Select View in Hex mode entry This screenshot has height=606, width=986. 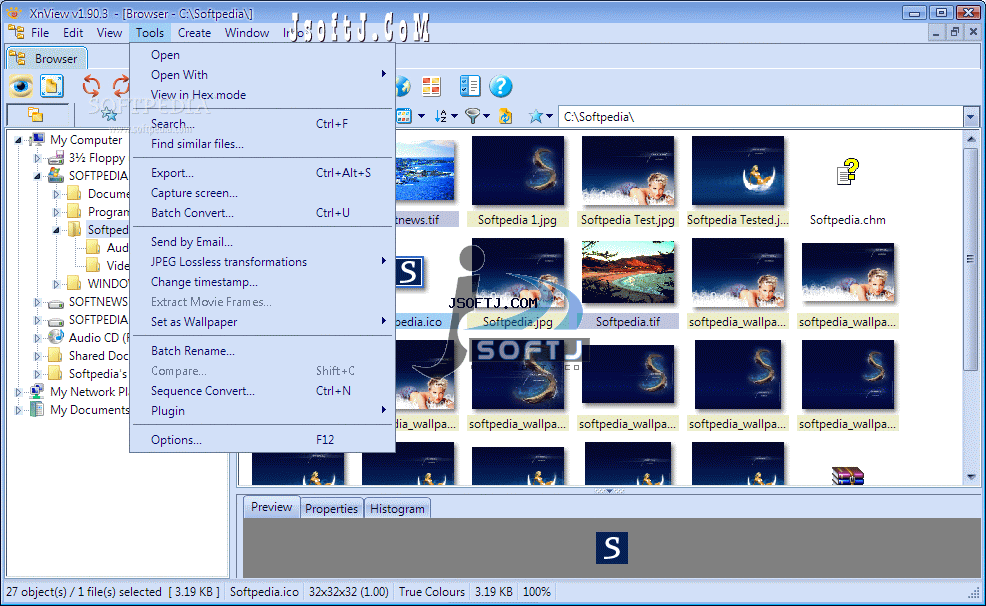click(x=262, y=95)
